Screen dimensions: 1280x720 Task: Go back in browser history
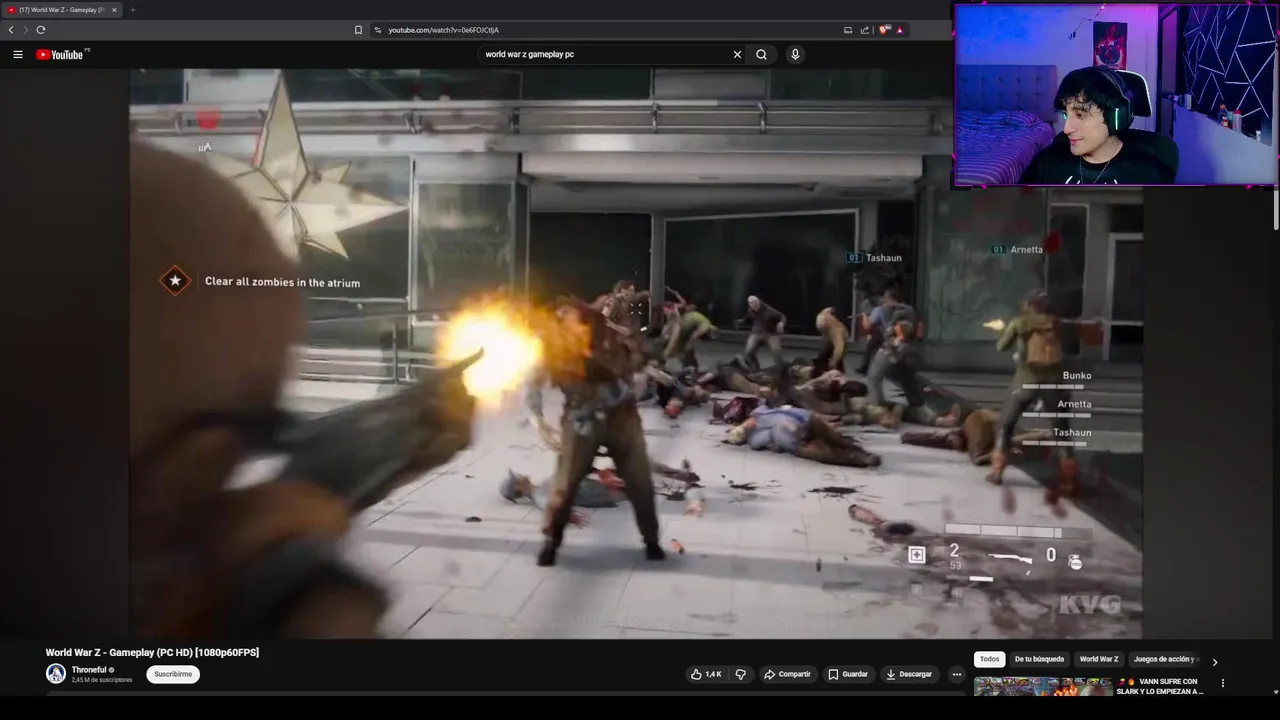point(11,30)
